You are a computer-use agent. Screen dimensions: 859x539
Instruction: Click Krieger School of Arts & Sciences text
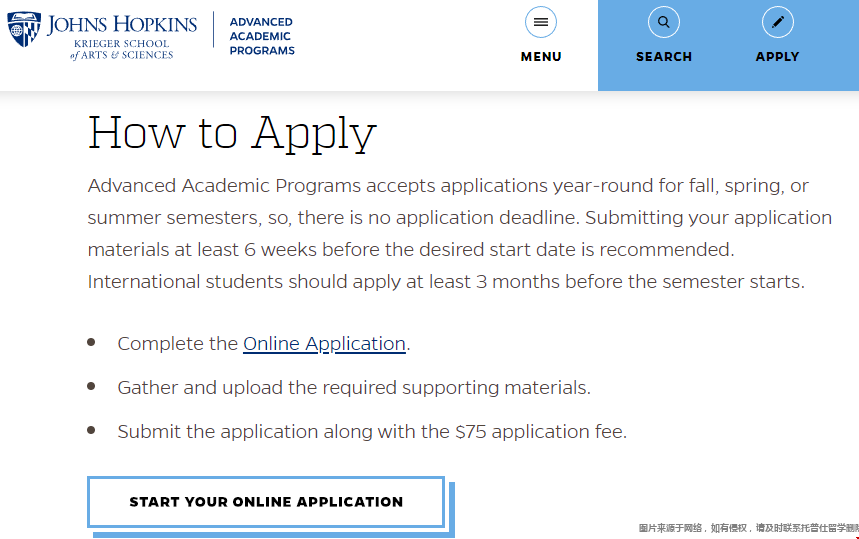pos(122,49)
